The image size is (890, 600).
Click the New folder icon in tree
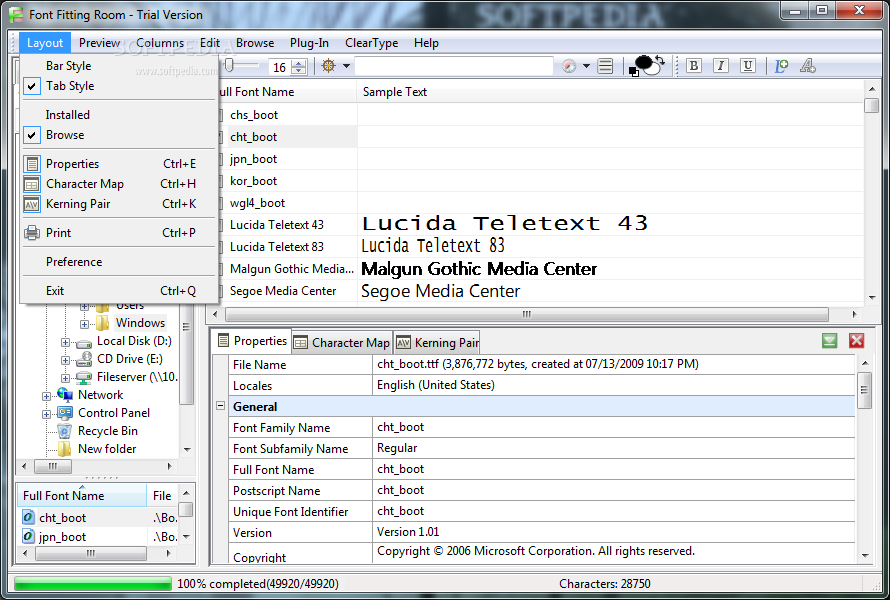pyautogui.click(x=65, y=449)
